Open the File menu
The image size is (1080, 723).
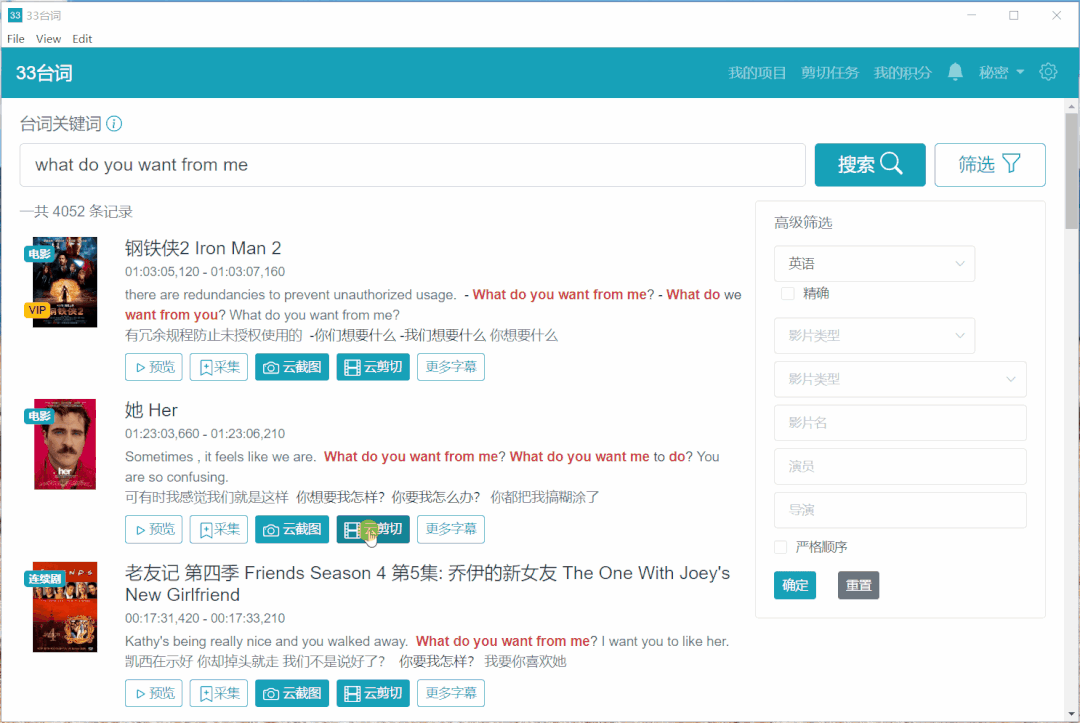pyautogui.click(x=16, y=39)
